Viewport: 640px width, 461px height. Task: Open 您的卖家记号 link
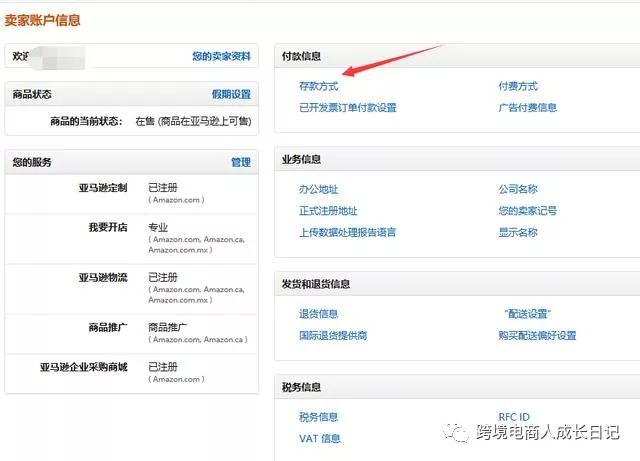(x=527, y=211)
